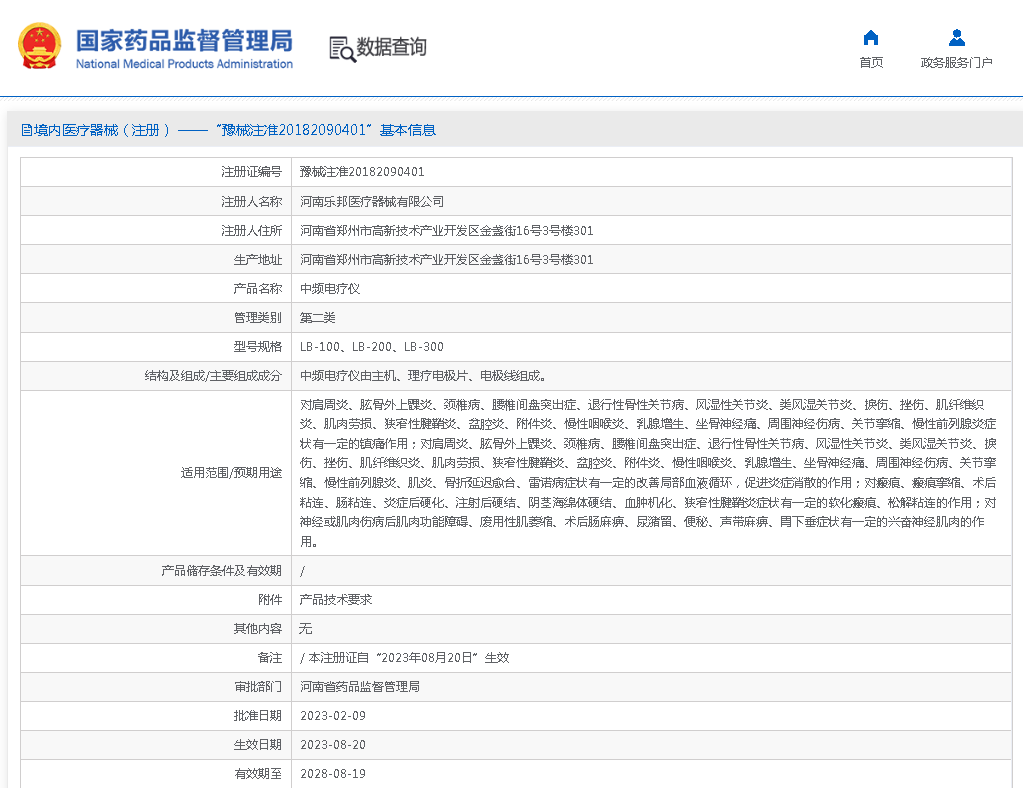1023x788 pixels.
Task: Click approval department 河南省药品监督管理局
Action: point(360,687)
